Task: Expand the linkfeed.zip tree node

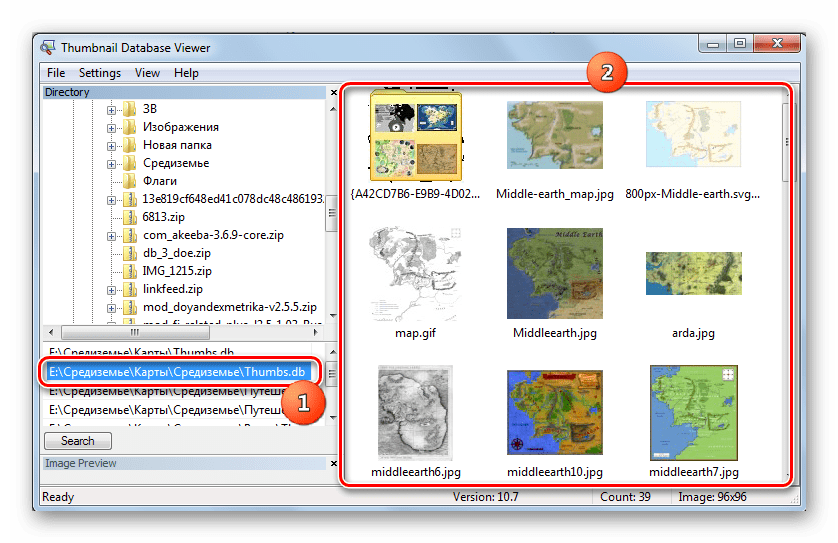Action: click(x=112, y=289)
